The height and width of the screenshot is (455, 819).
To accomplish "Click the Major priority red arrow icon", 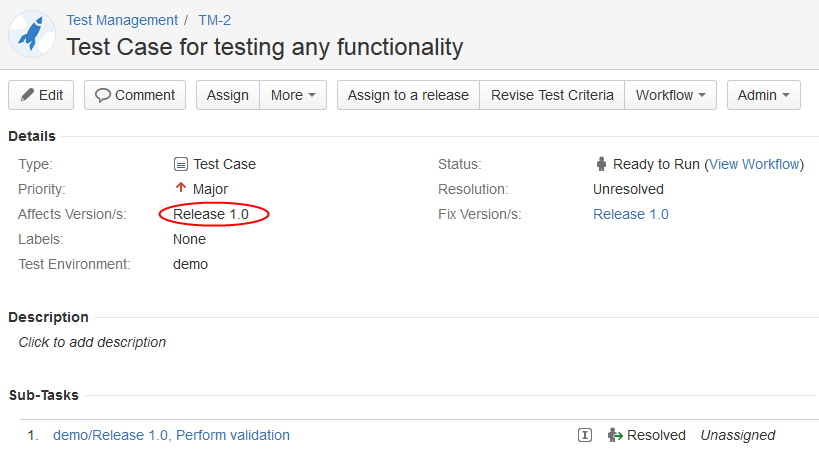I will [x=181, y=188].
